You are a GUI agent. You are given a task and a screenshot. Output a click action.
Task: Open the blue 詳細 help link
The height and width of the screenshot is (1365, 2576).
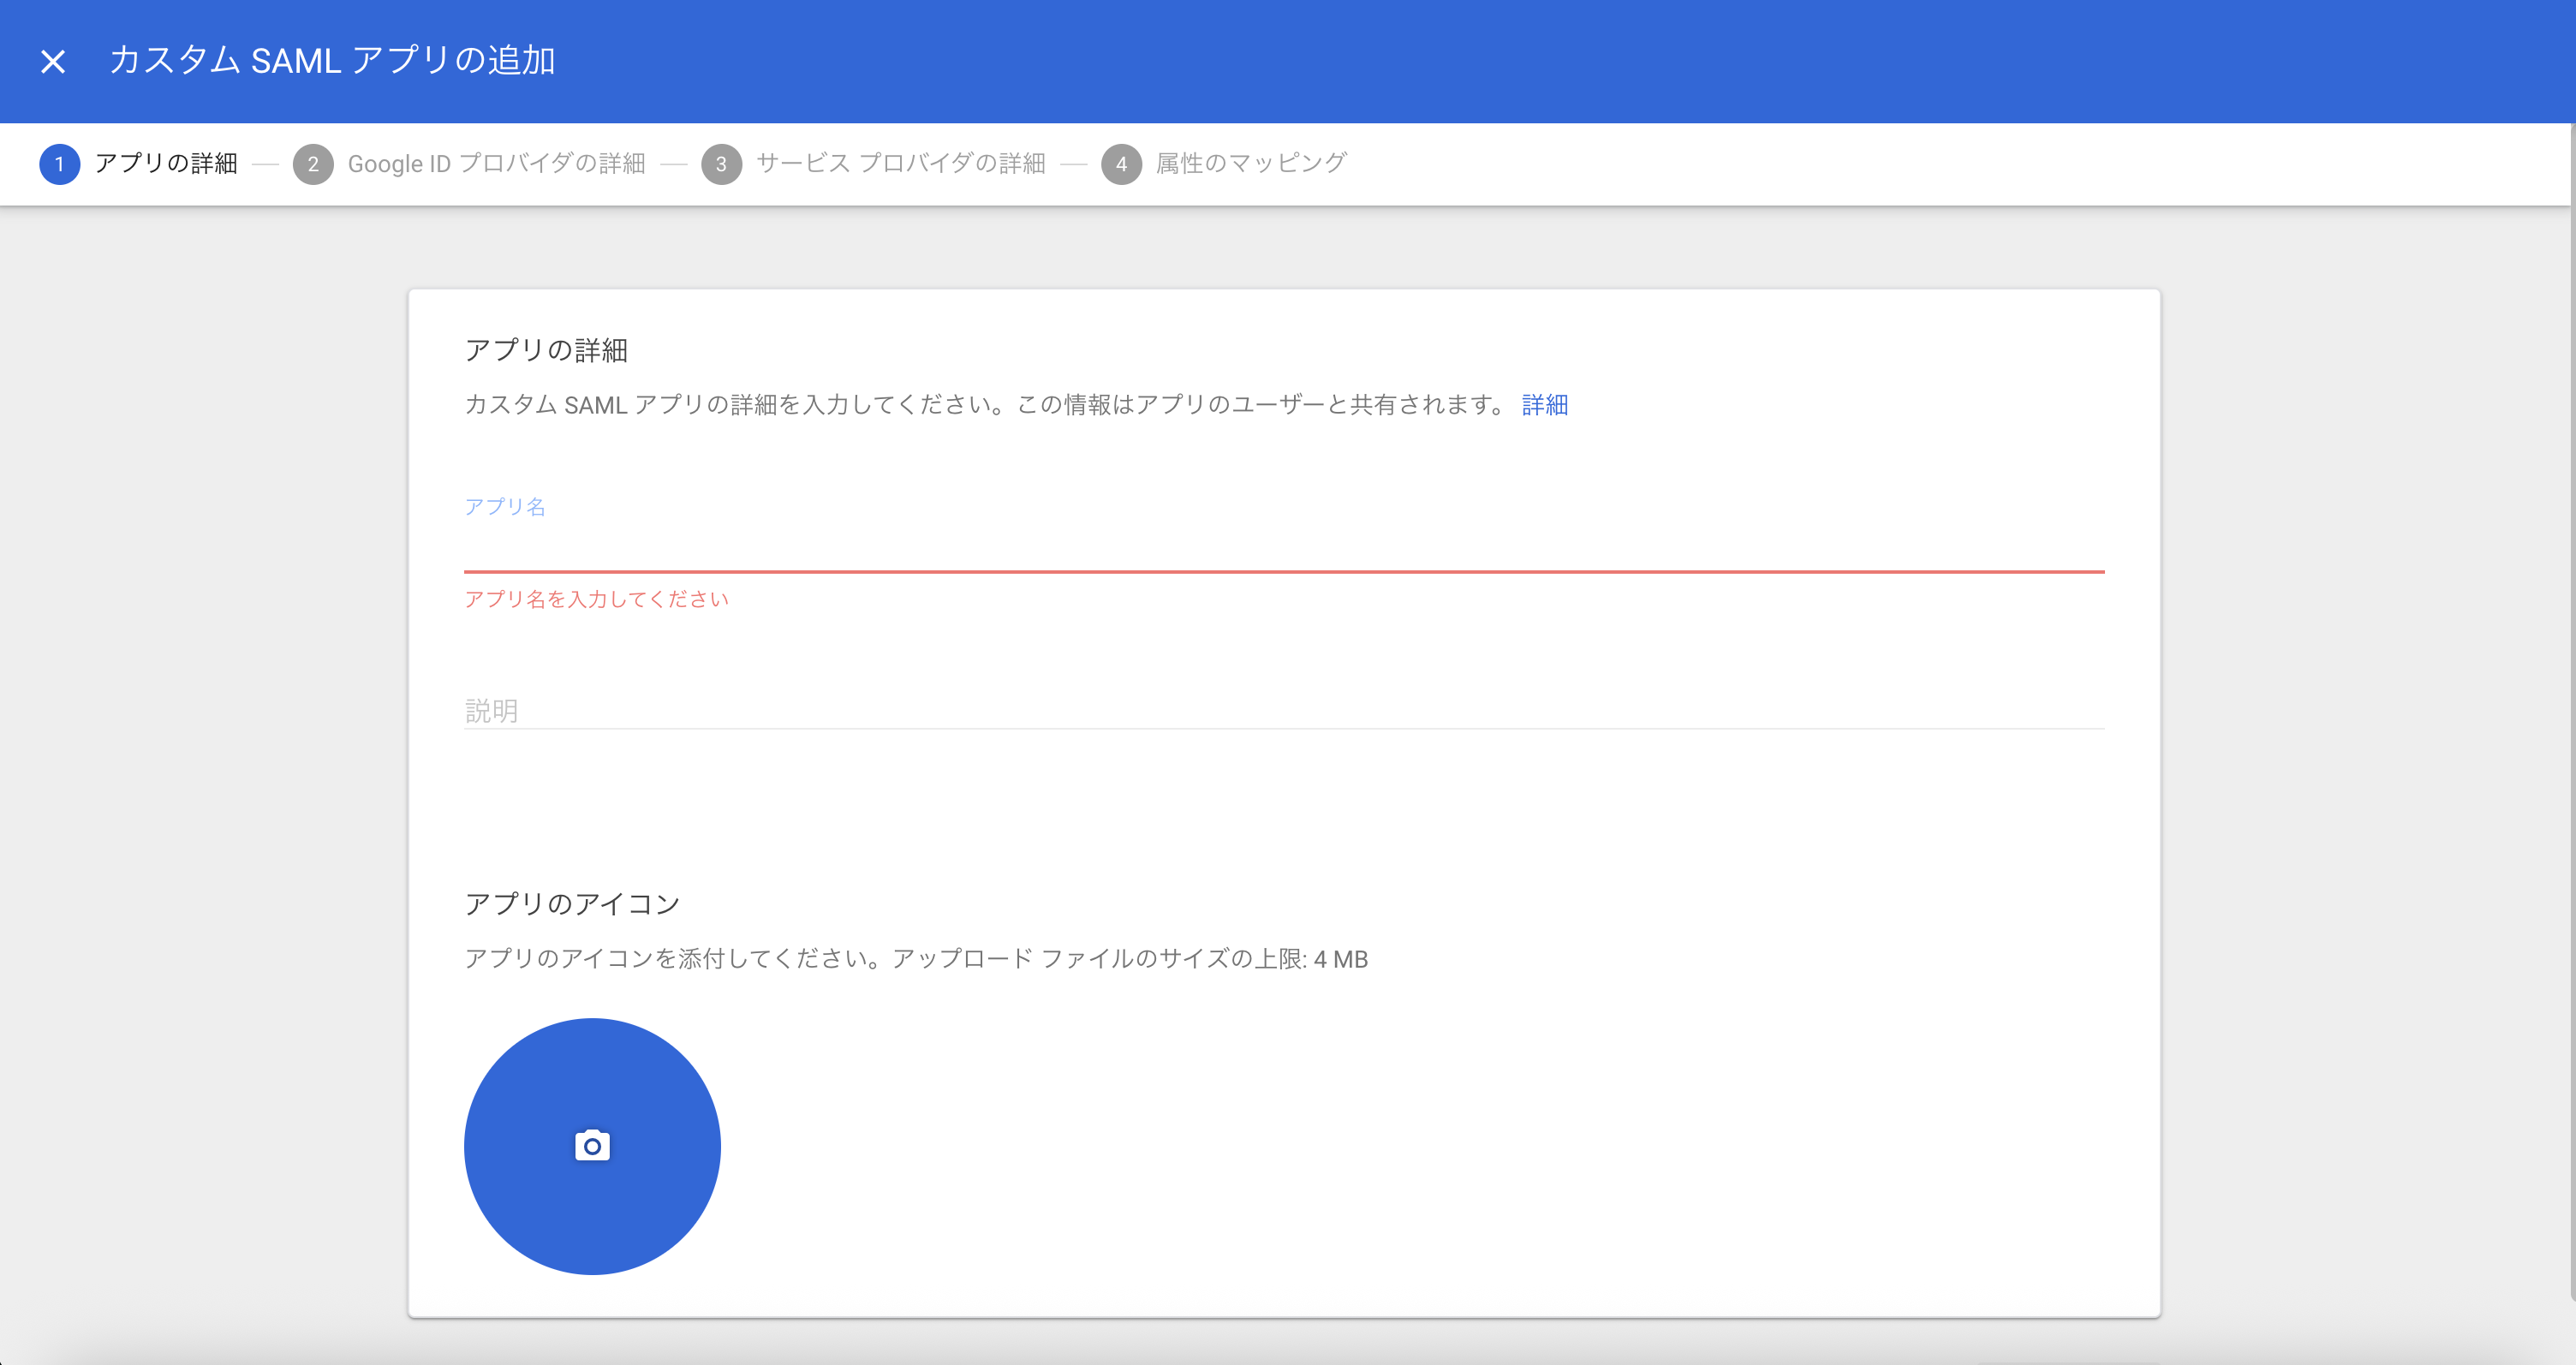point(1544,405)
